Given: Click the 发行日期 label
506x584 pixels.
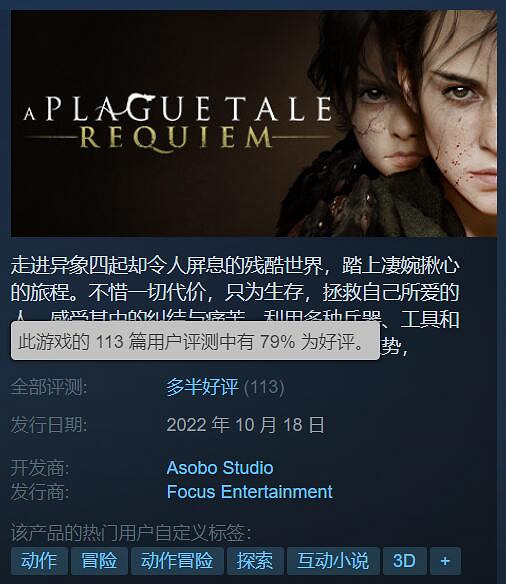Looking at the screenshot, I should pos(49,425).
